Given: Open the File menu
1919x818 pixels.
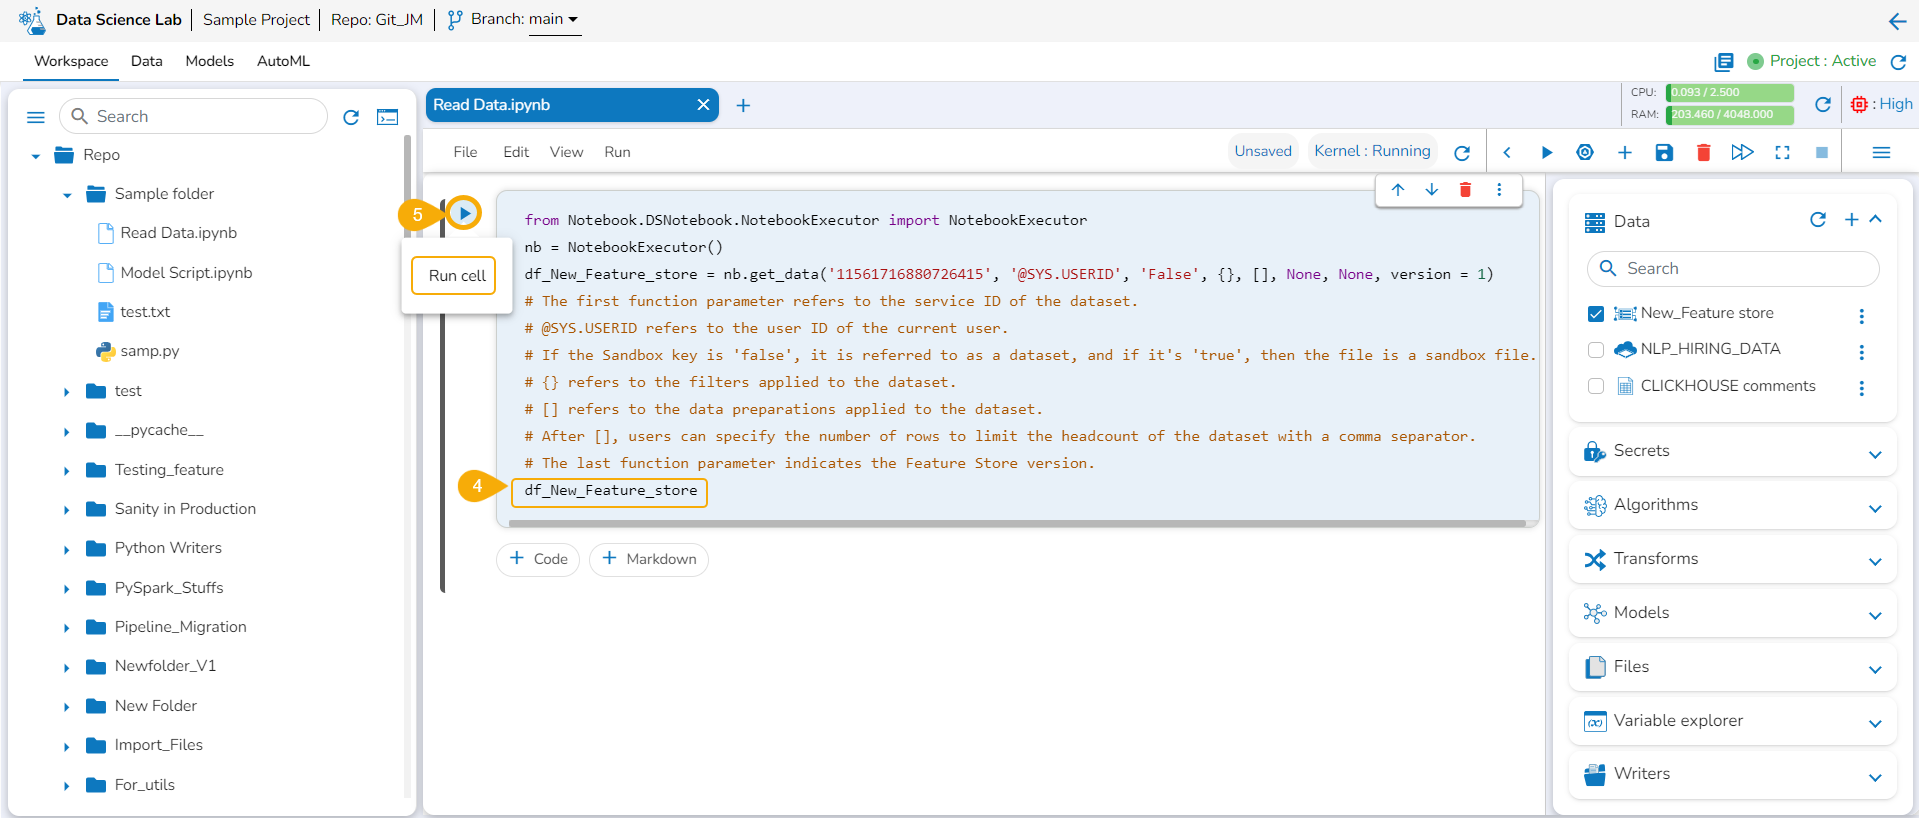Looking at the screenshot, I should (x=465, y=152).
